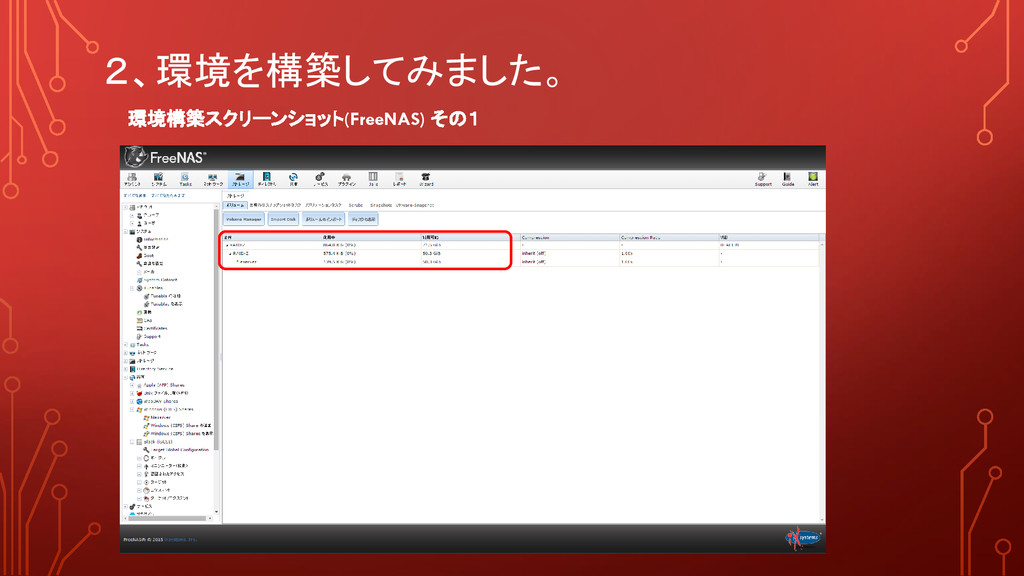The width and height of the screenshot is (1024, 576).
Task: Collapse the Tunables tree node
Action: (x=133, y=288)
